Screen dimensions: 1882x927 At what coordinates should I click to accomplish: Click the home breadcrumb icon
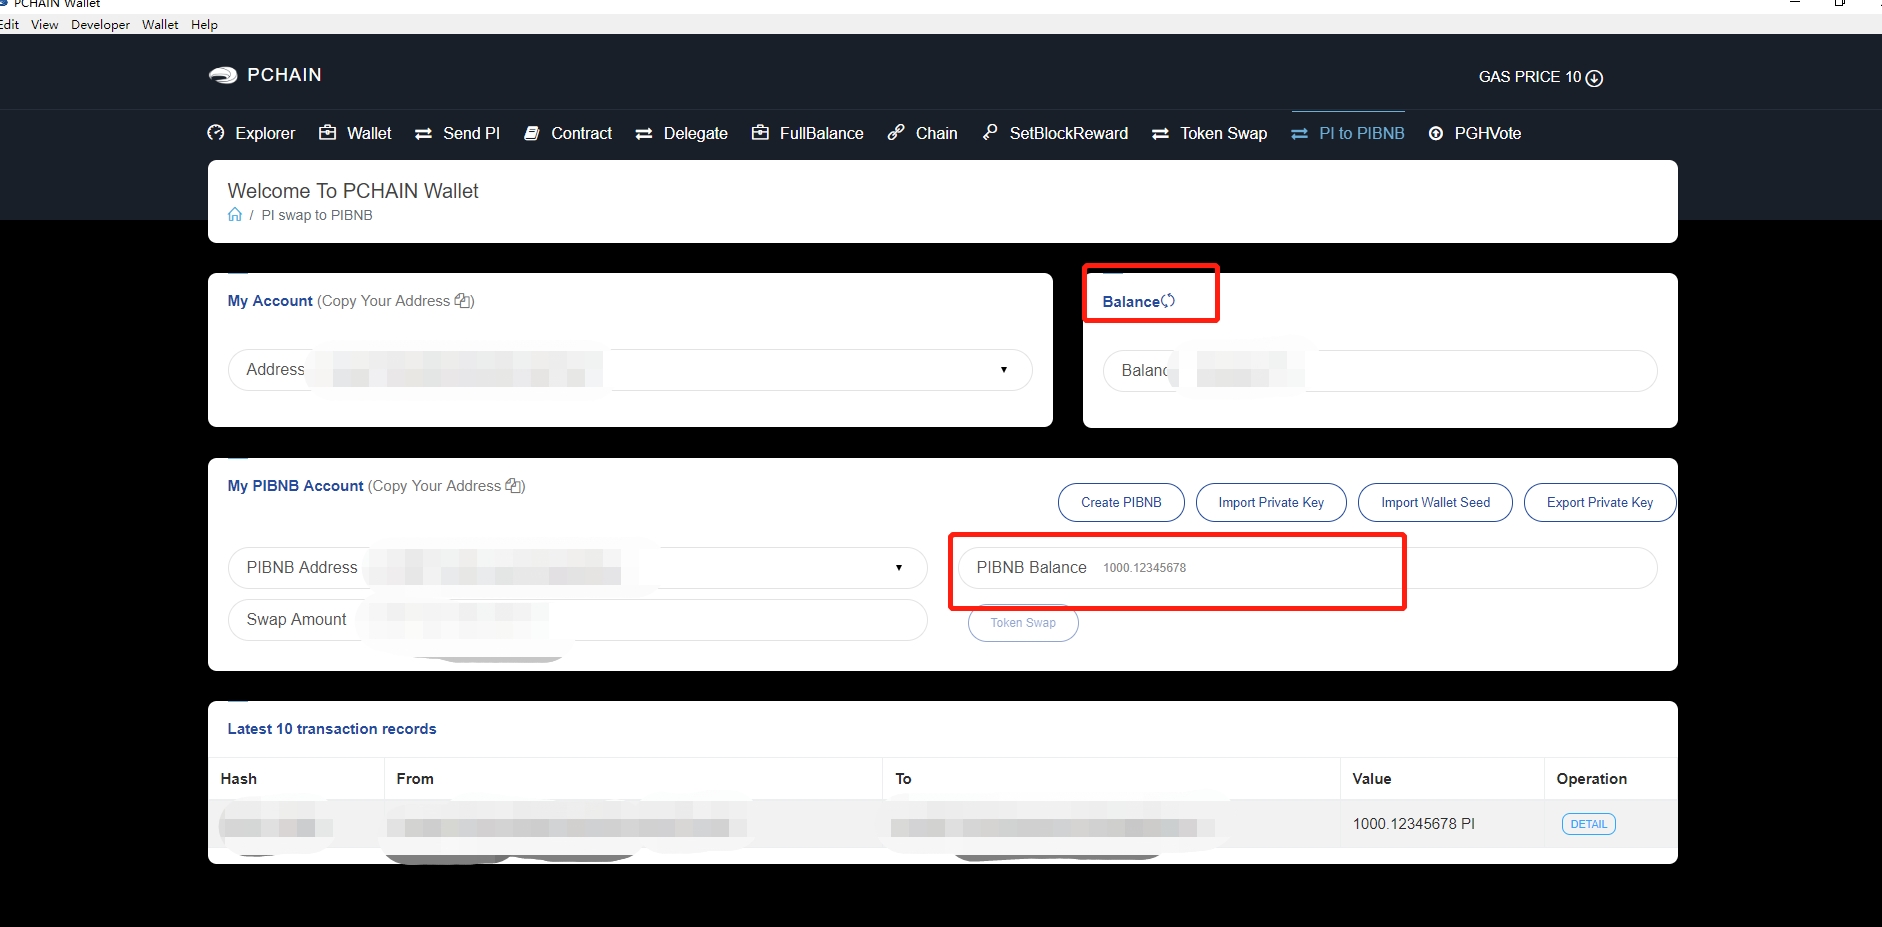pos(235,215)
